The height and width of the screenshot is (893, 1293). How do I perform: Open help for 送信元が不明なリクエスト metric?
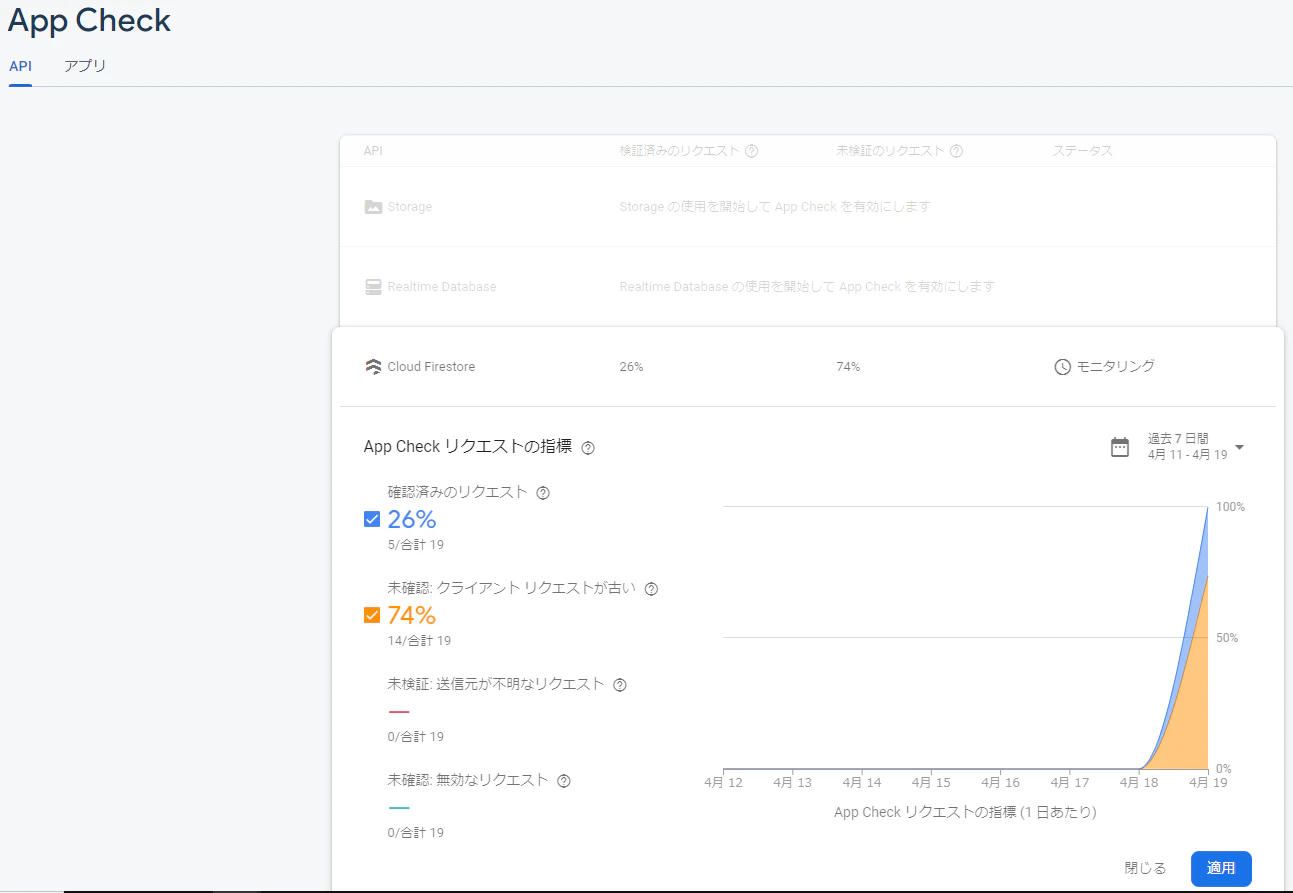point(620,685)
